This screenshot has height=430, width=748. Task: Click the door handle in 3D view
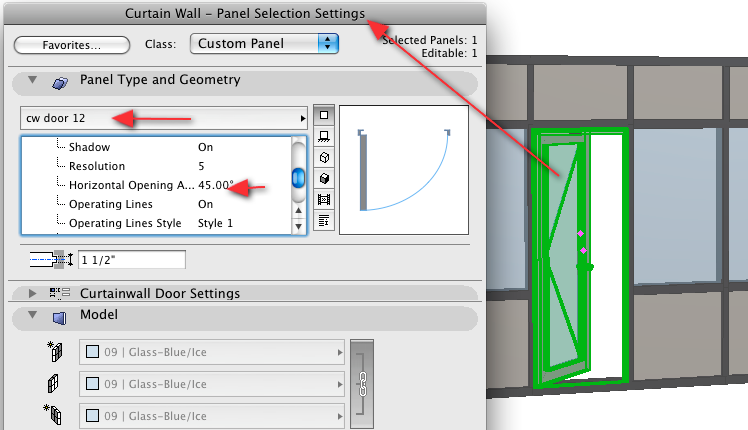tap(585, 267)
